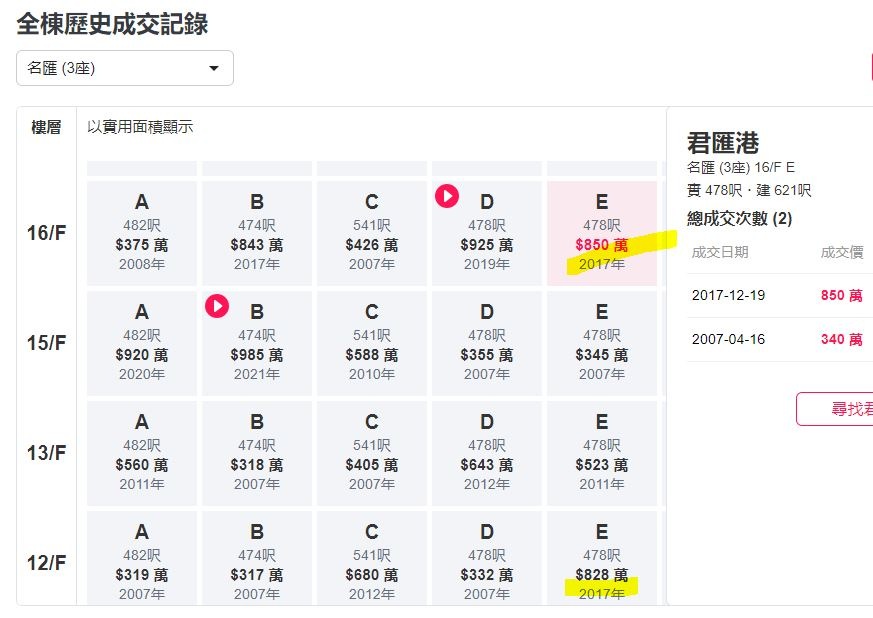Select 12/F unit C priced $680 萬
The width and height of the screenshot is (873, 618).
[x=372, y=558]
